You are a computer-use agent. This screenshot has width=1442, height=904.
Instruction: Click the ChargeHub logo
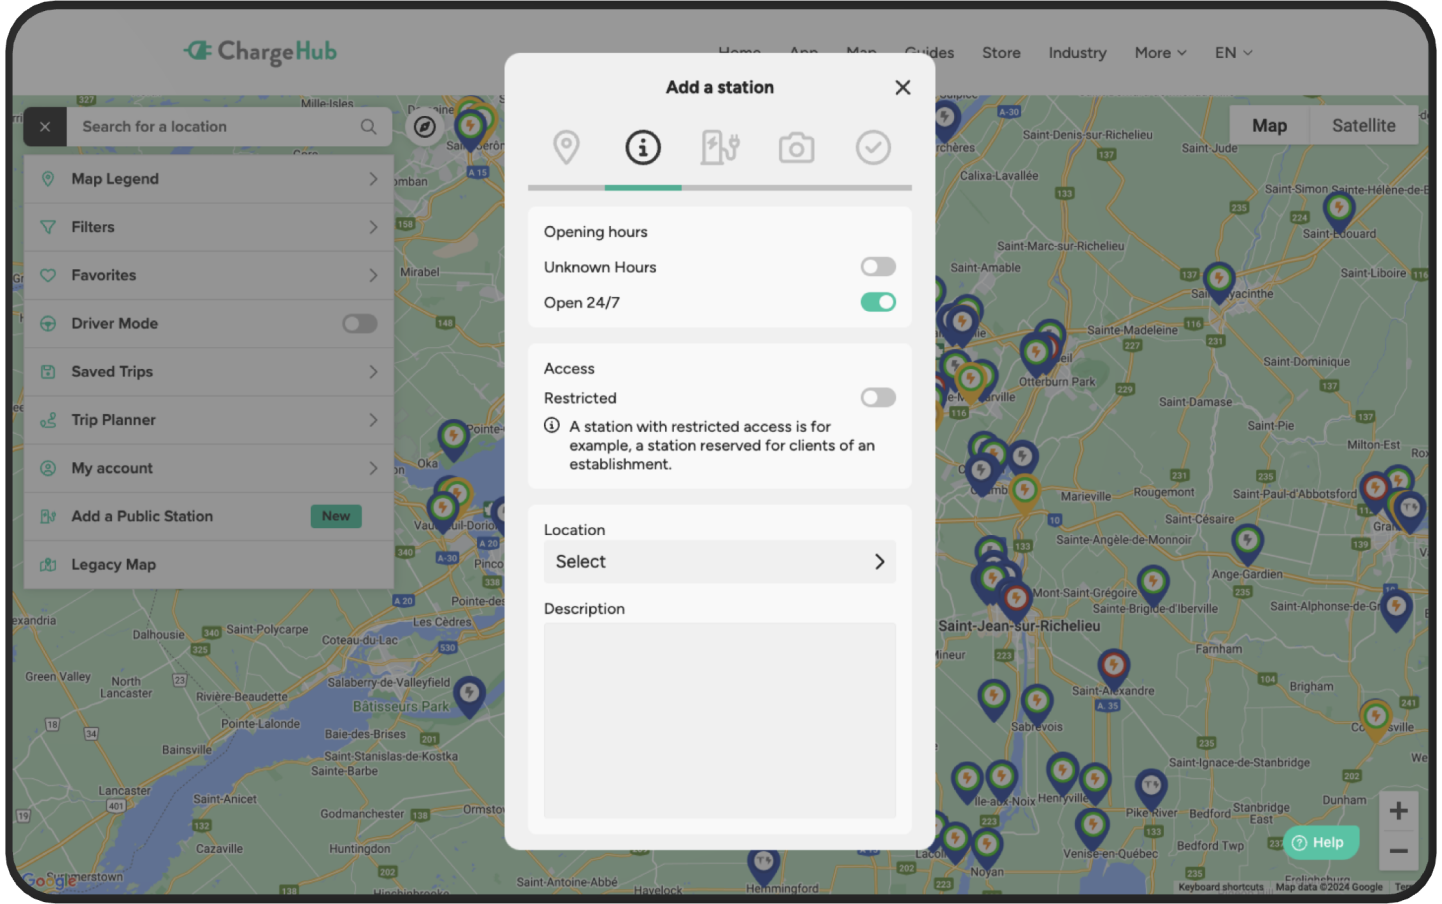click(260, 52)
